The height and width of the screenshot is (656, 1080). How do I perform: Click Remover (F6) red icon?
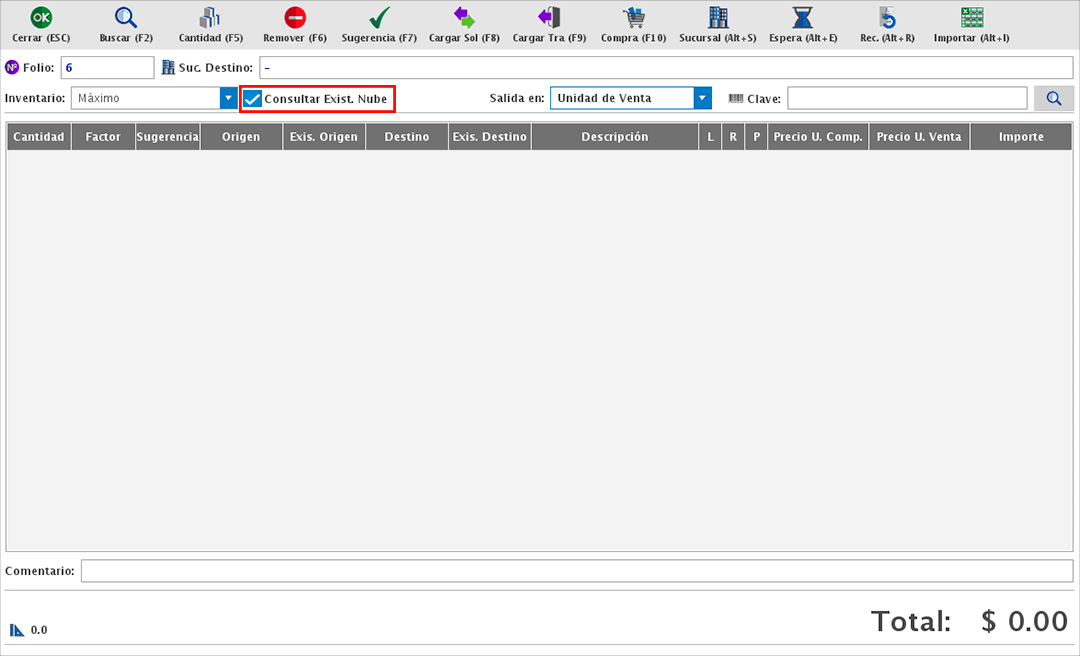pyautogui.click(x=295, y=18)
